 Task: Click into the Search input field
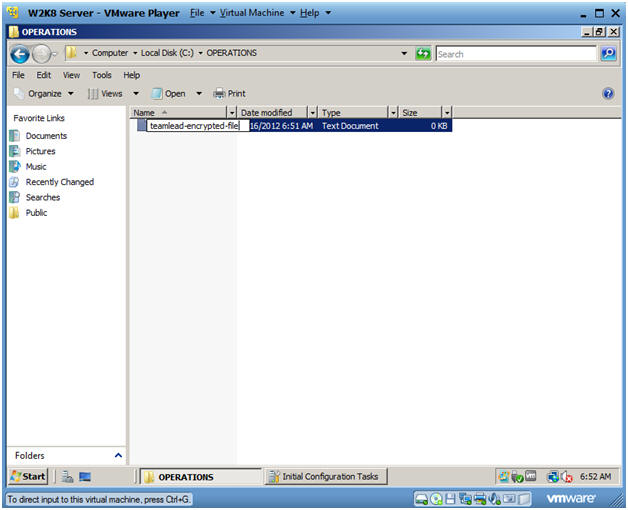click(x=516, y=54)
